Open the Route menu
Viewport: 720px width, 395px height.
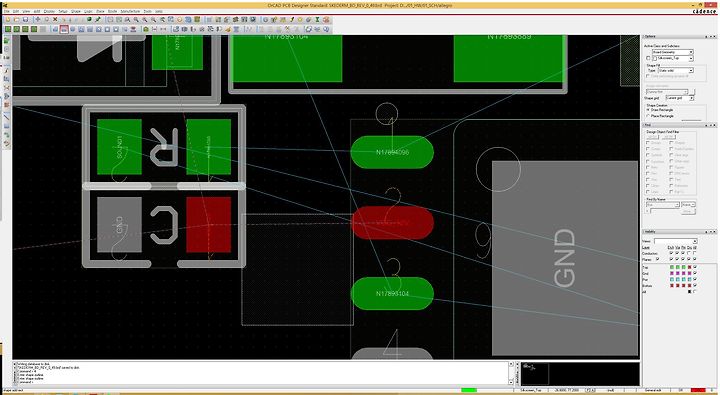coord(112,11)
